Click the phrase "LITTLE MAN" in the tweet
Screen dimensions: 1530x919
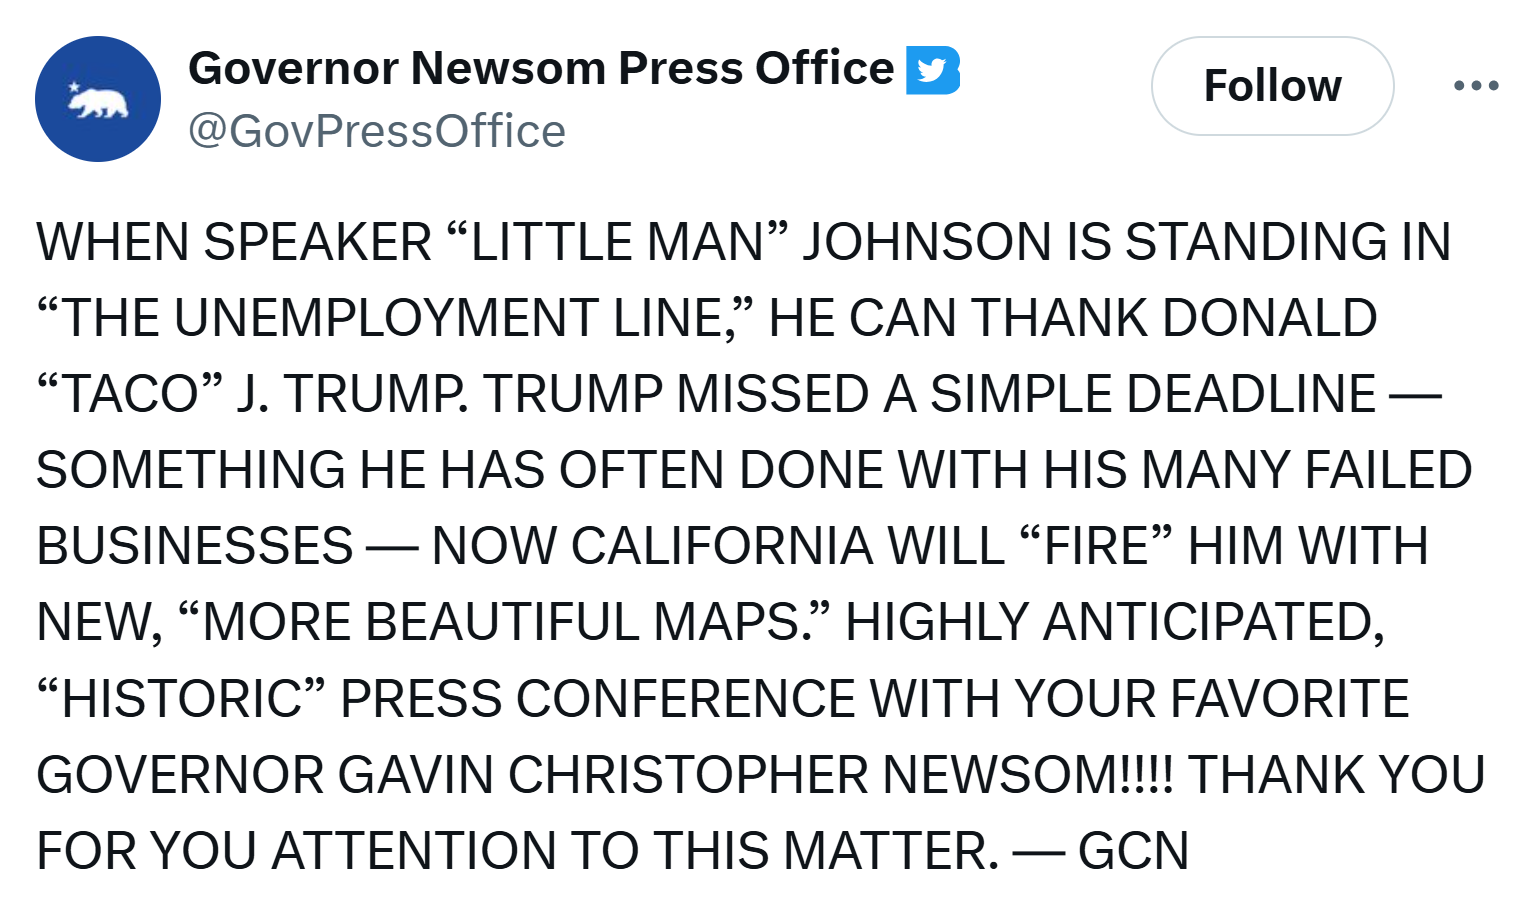coord(618,243)
